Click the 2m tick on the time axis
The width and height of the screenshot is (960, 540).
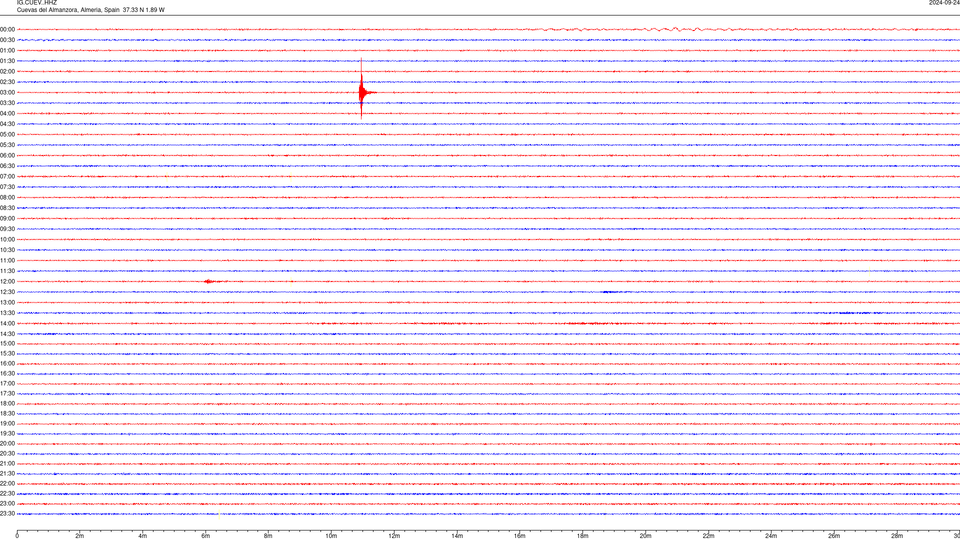click(80, 536)
